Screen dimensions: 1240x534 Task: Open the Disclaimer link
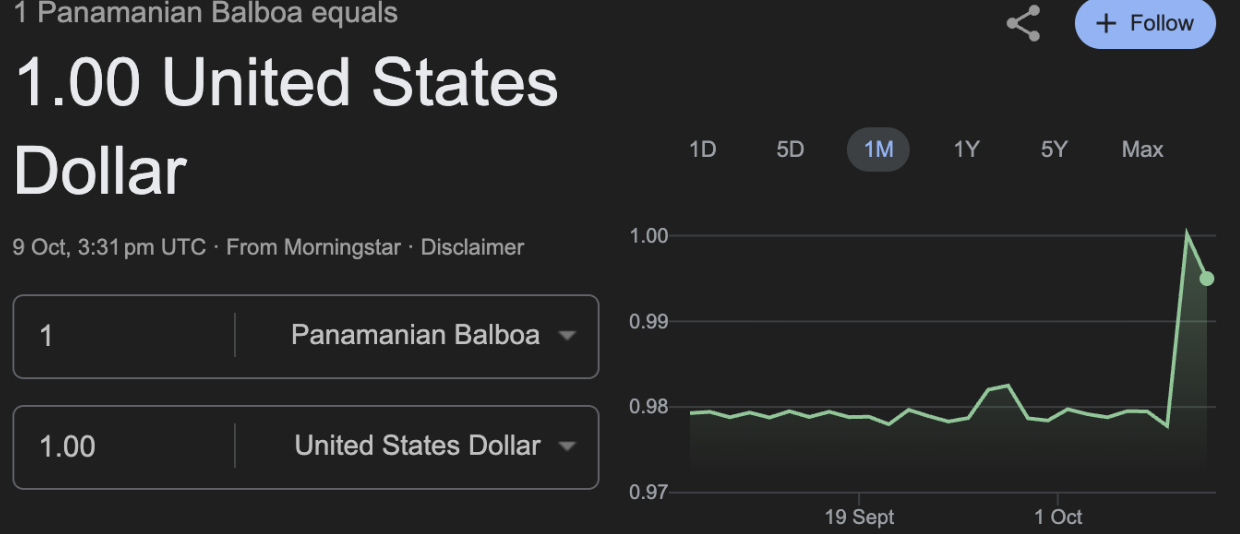coord(472,247)
